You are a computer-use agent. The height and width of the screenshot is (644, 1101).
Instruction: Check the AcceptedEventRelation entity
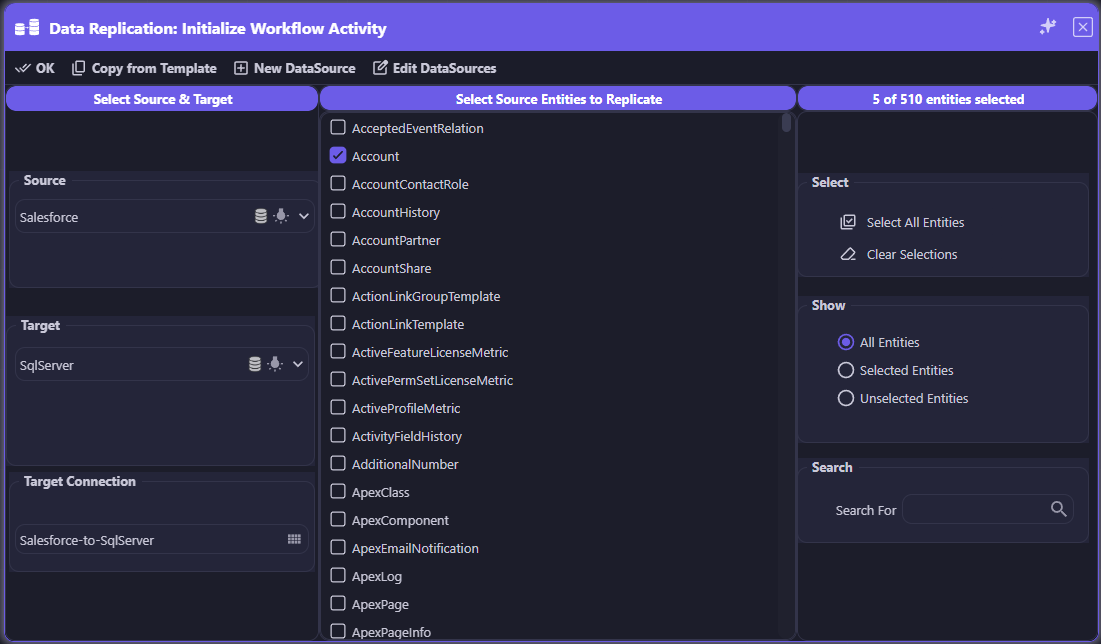pos(338,127)
